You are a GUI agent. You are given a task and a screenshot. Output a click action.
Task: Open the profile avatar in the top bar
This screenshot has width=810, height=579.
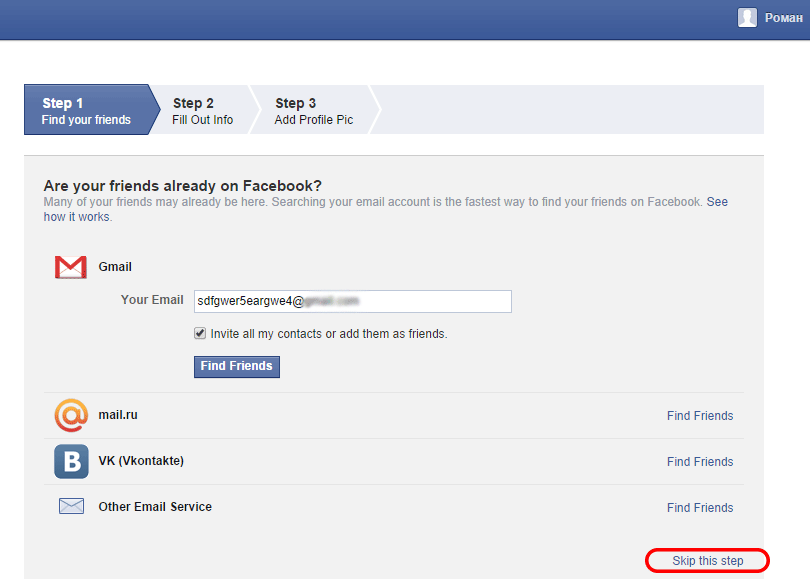coord(747,17)
